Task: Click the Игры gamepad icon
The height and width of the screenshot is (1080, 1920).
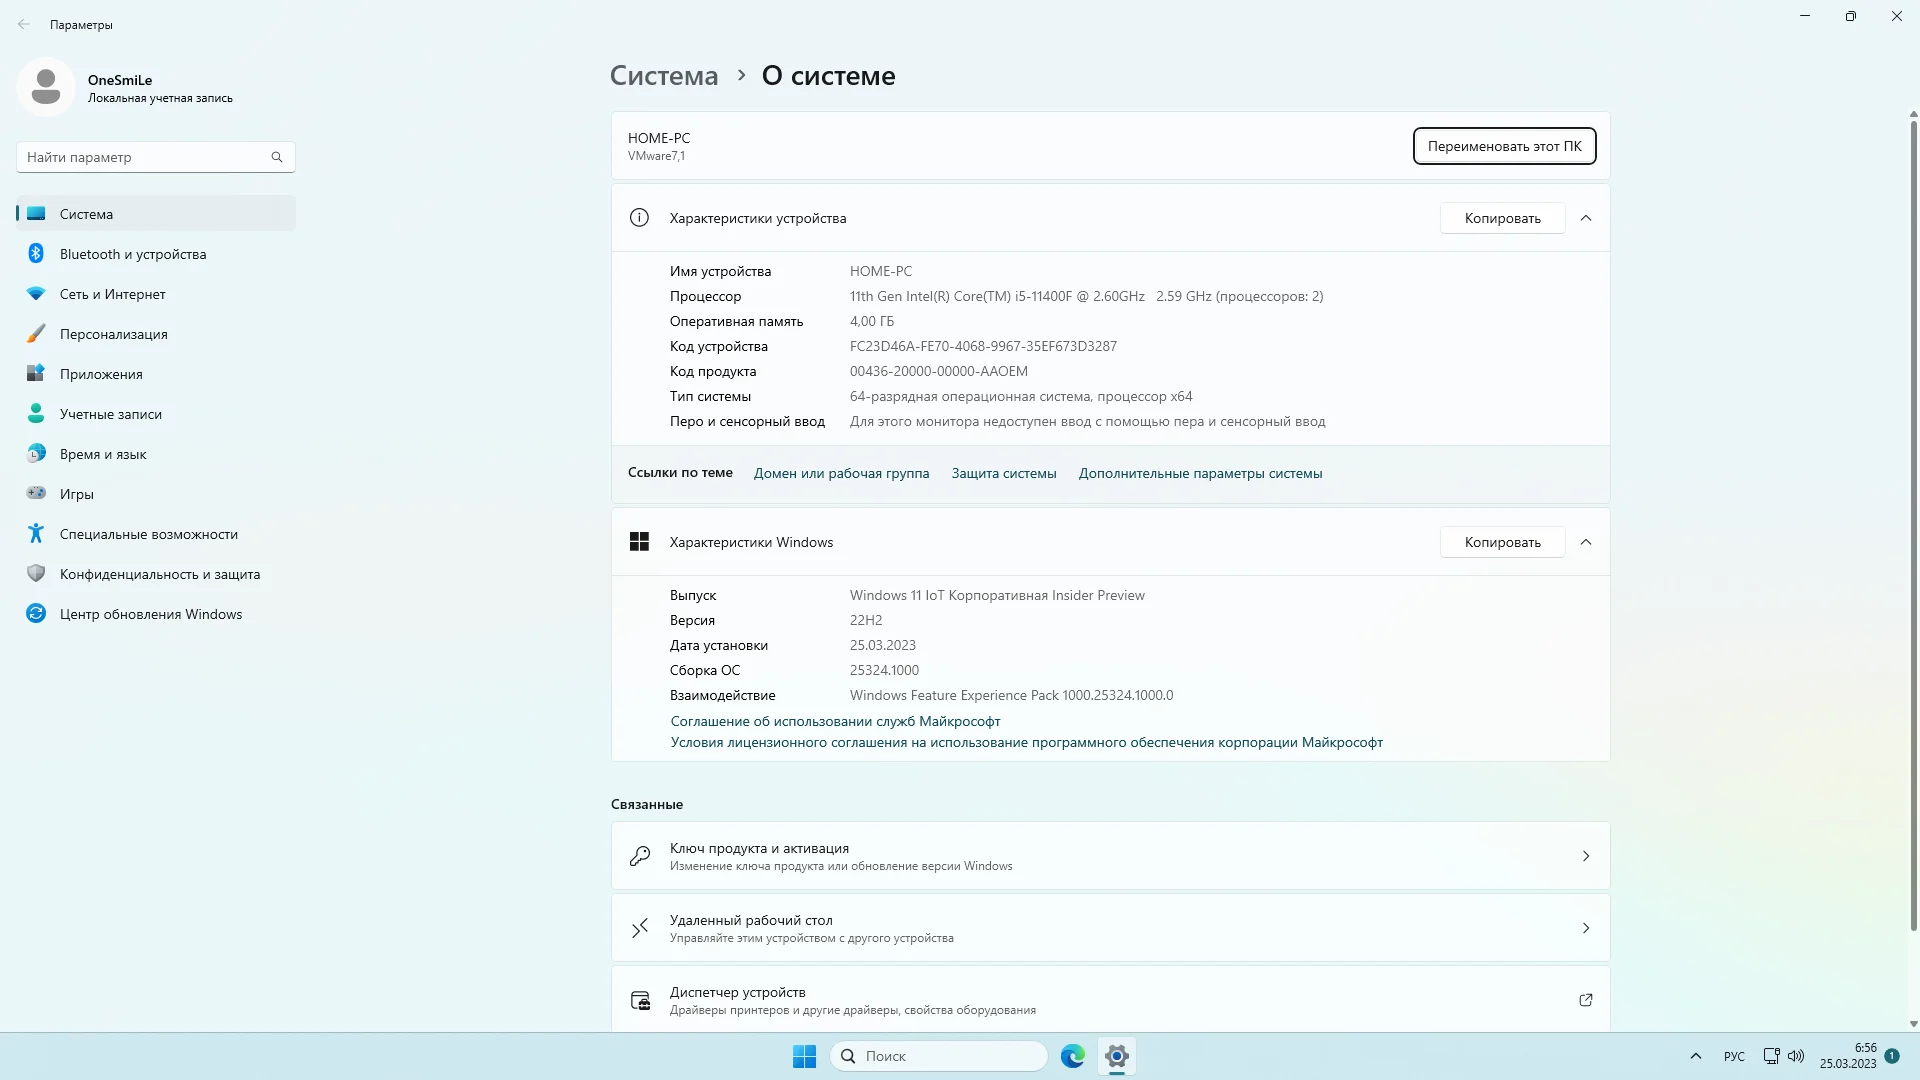Action: 36,493
